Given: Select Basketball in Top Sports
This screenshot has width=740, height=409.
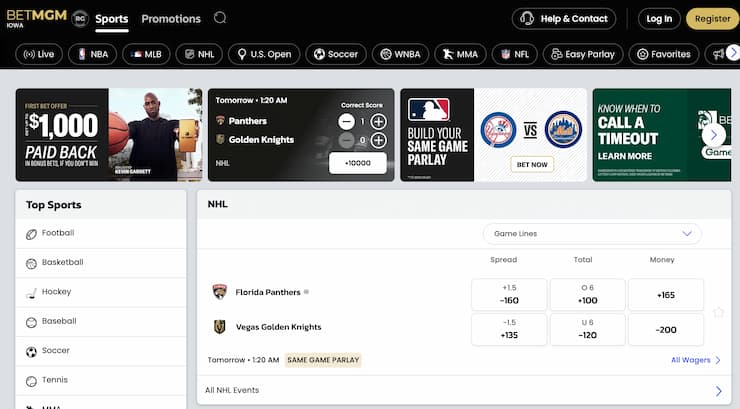Looking at the screenshot, I should click(101, 263).
